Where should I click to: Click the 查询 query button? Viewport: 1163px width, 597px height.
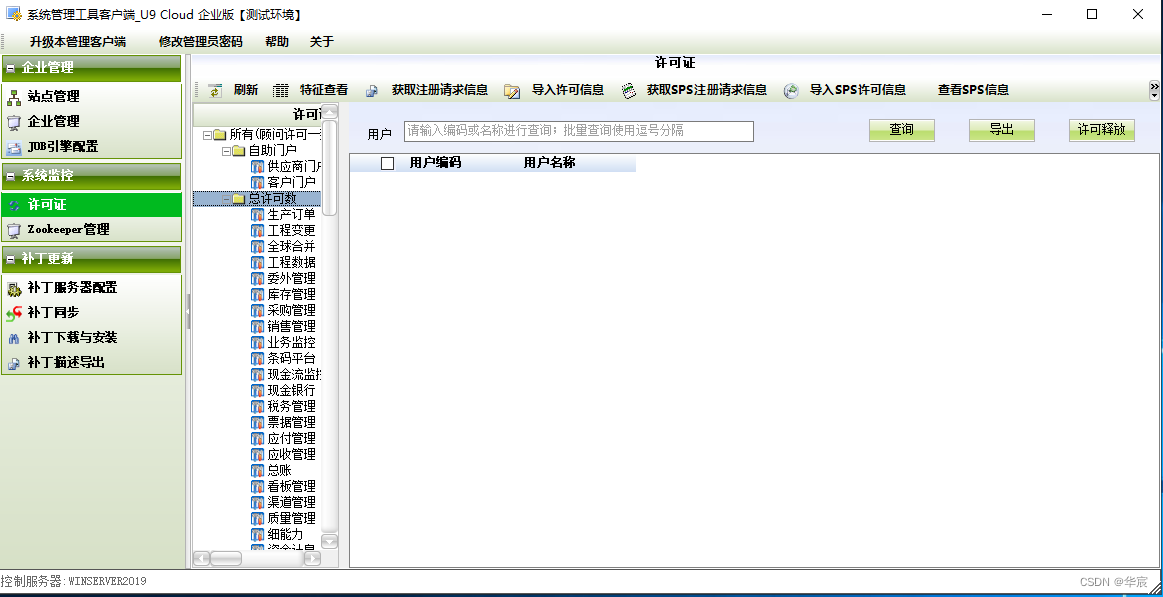coord(901,130)
